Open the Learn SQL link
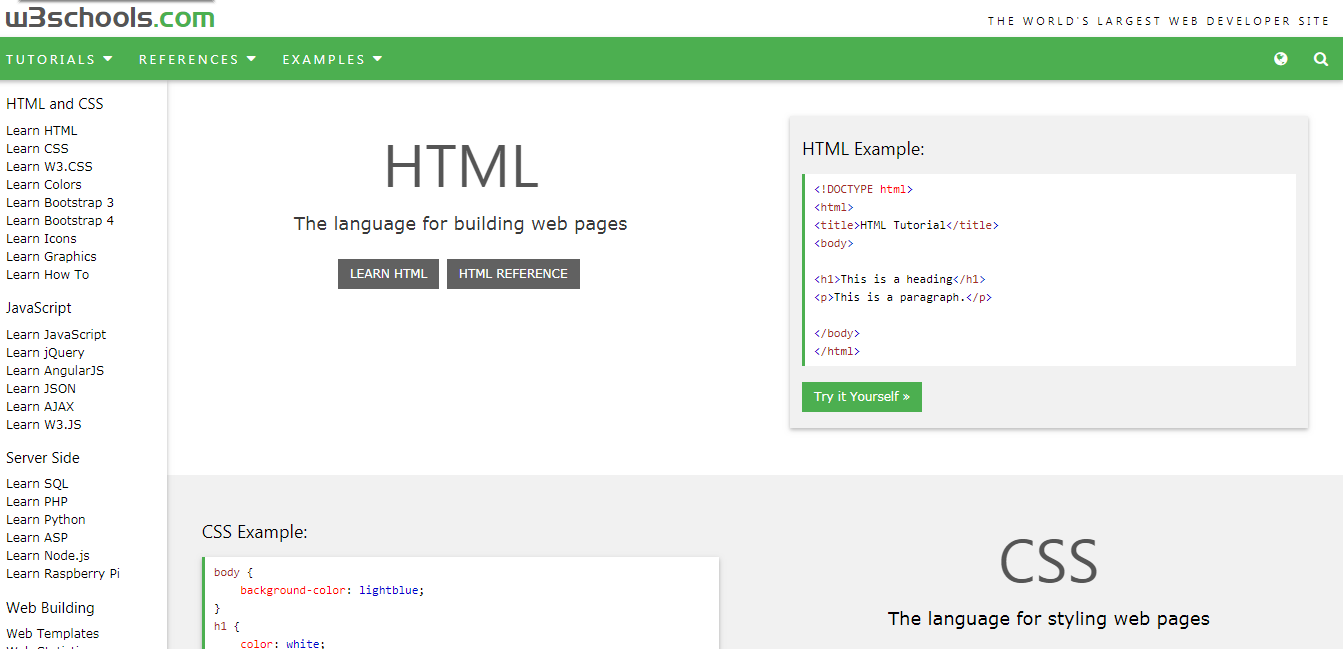This screenshot has width=1343, height=649. coord(37,484)
